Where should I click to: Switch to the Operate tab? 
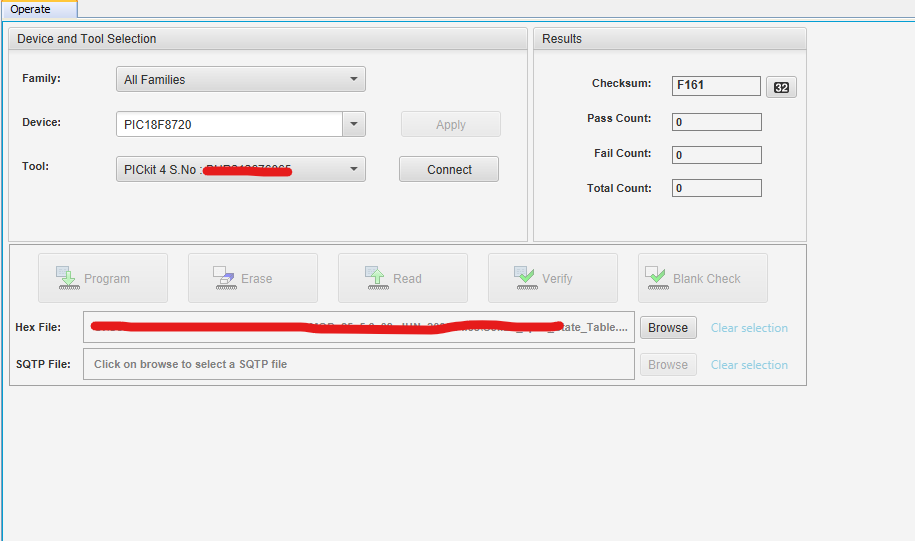30,9
